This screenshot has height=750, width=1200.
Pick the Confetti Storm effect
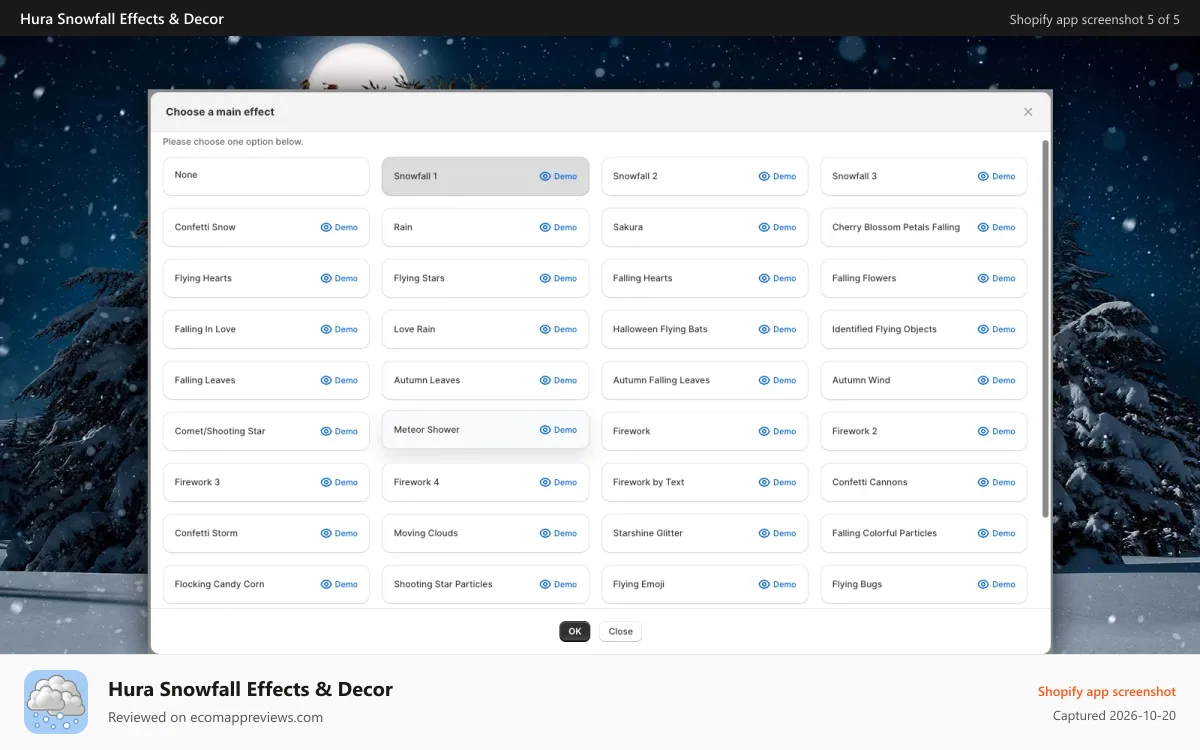coord(266,533)
